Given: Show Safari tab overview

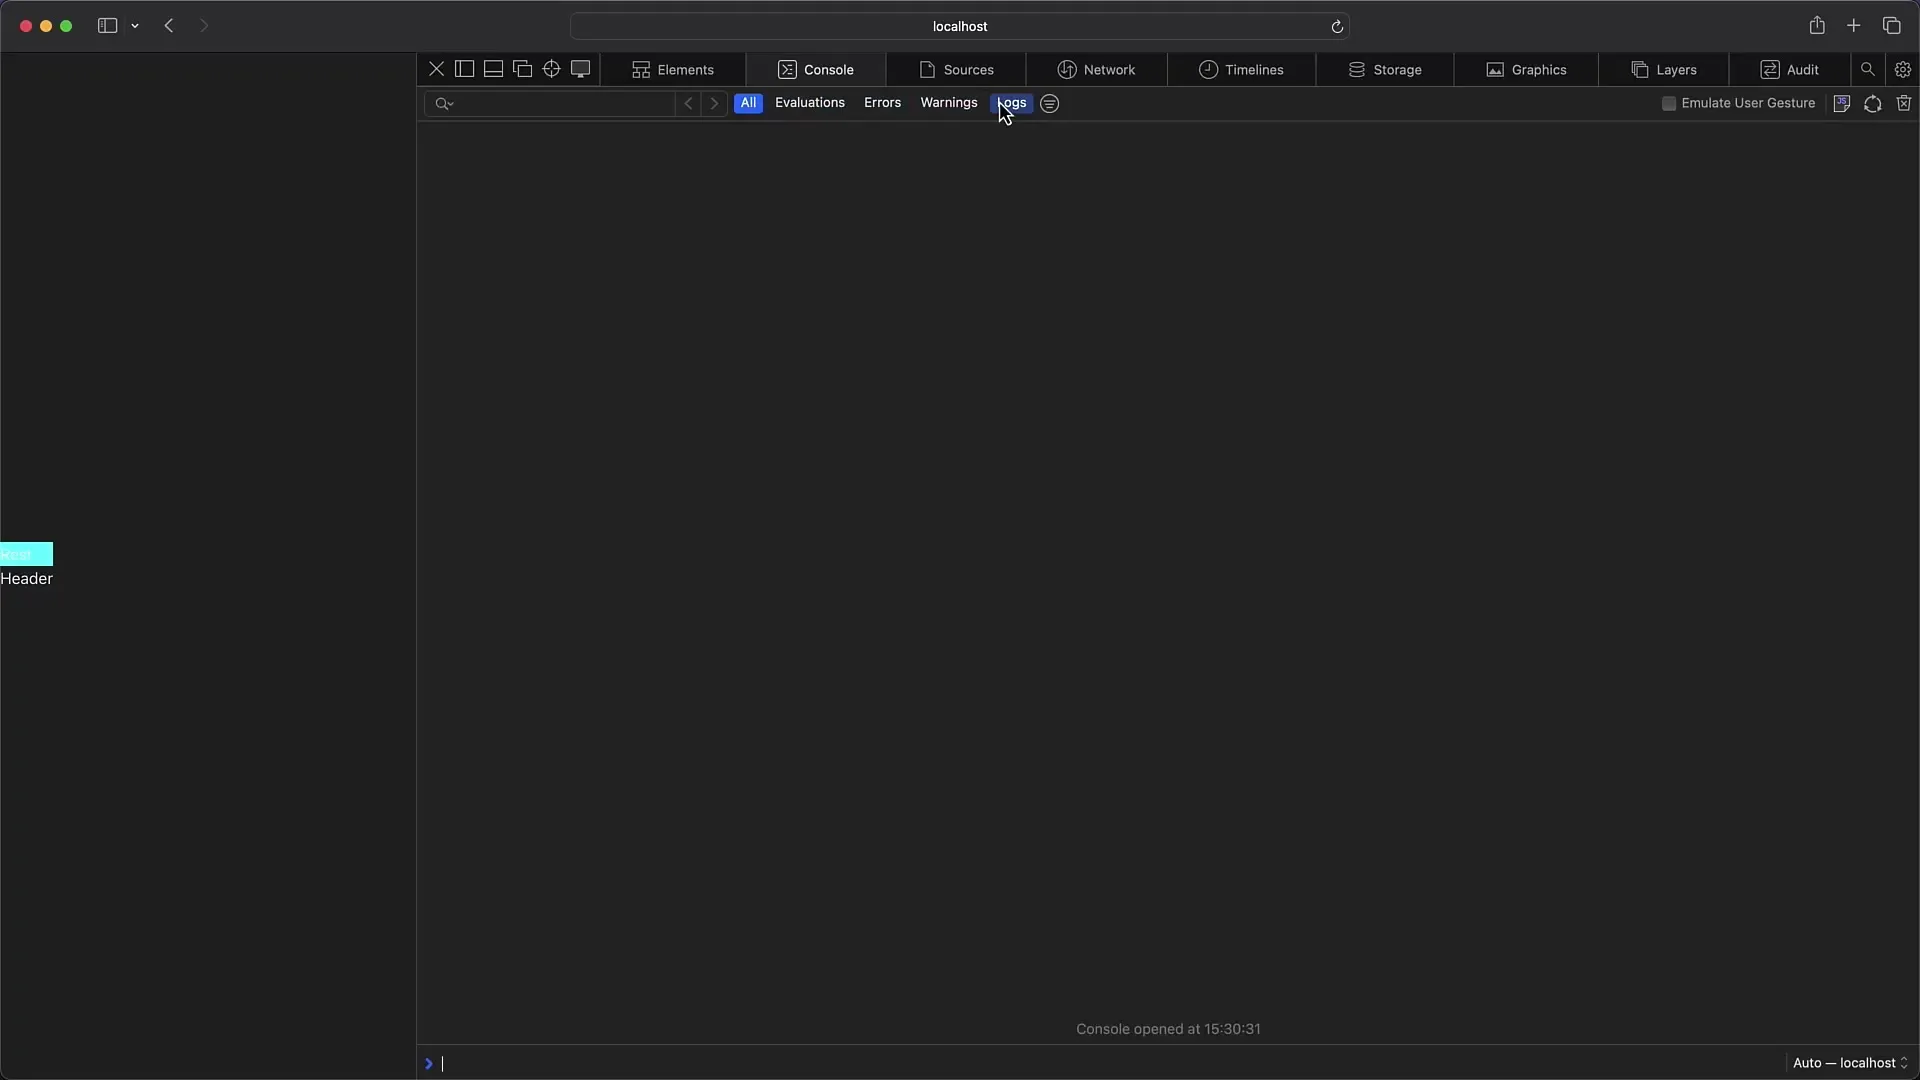Looking at the screenshot, I should (x=1892, y=26).
